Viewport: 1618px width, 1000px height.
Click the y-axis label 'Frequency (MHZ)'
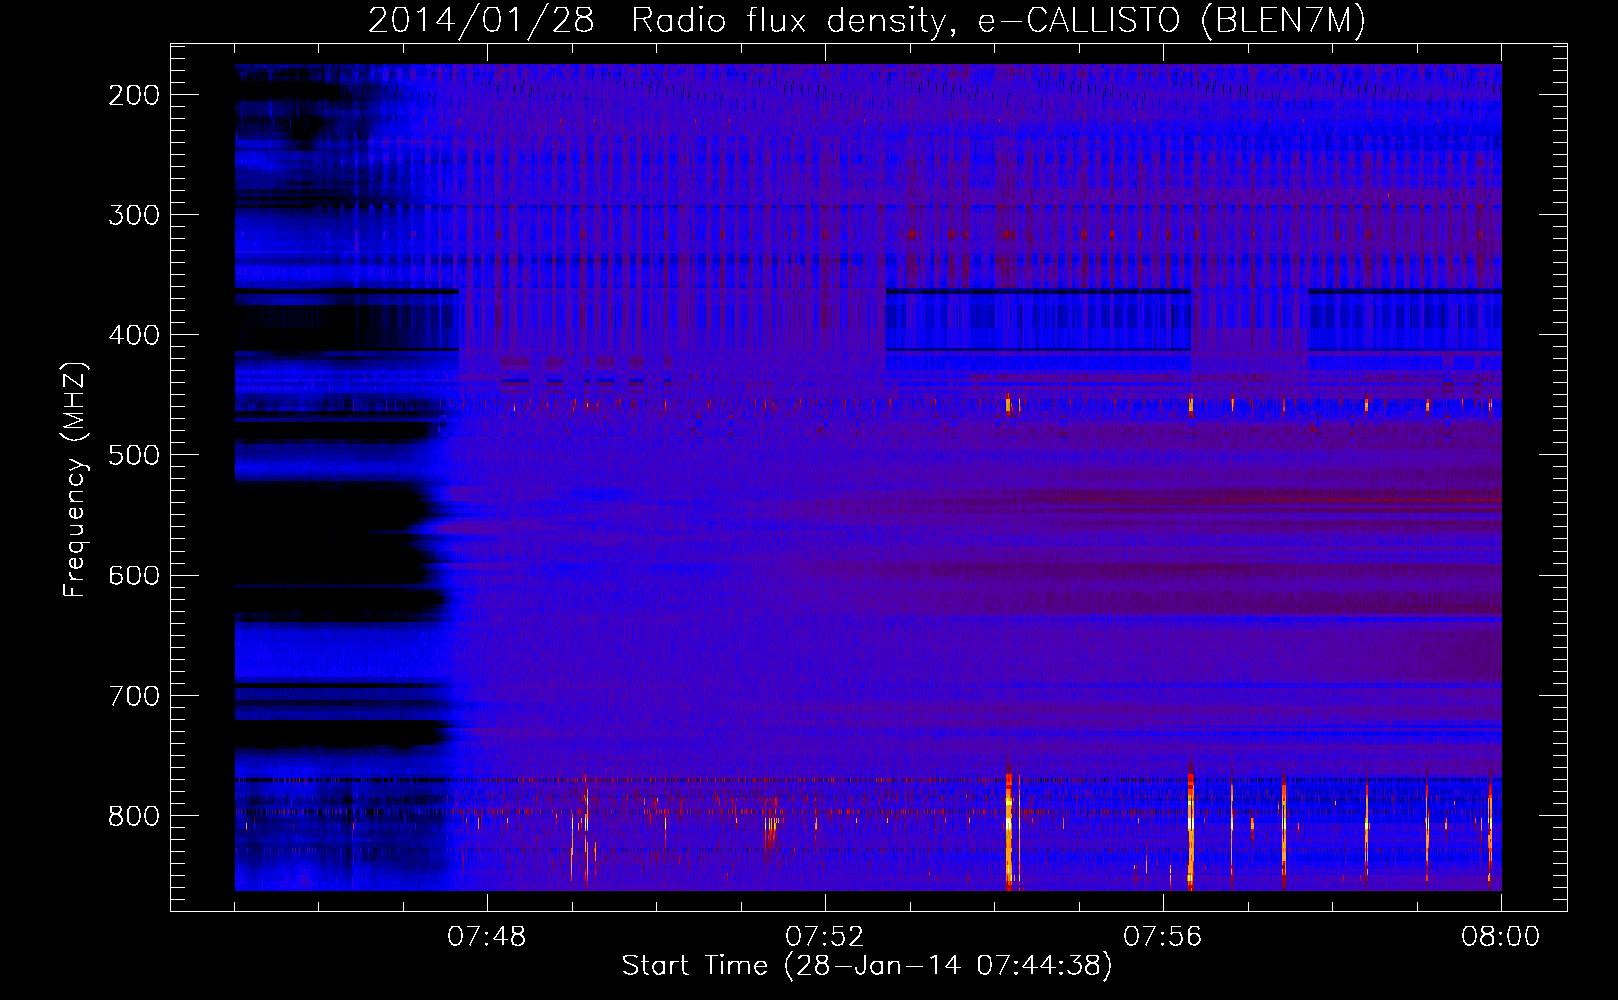tap(75, 479)
